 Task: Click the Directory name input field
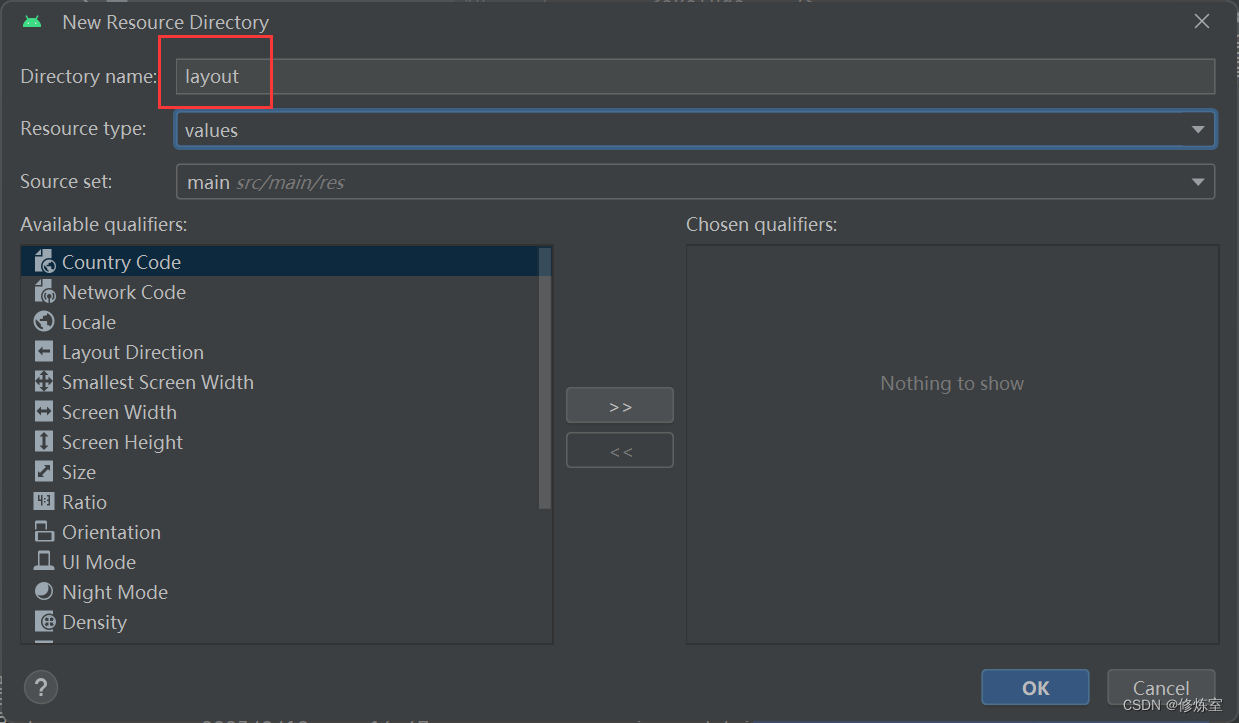(x=696, y=76)
